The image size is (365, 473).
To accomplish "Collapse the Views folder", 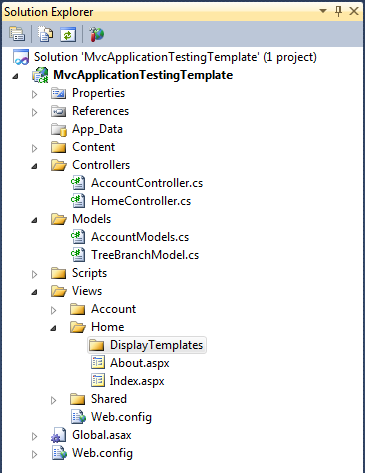I will [34, 292].
